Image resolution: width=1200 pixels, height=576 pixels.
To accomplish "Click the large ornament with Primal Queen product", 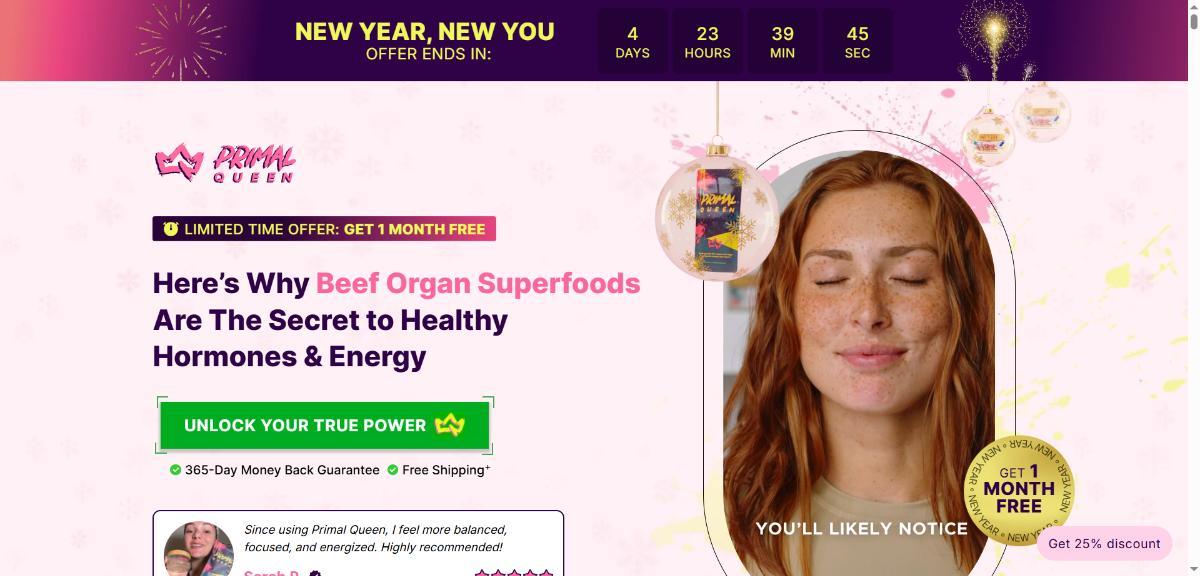I will [x=716, y=214].
